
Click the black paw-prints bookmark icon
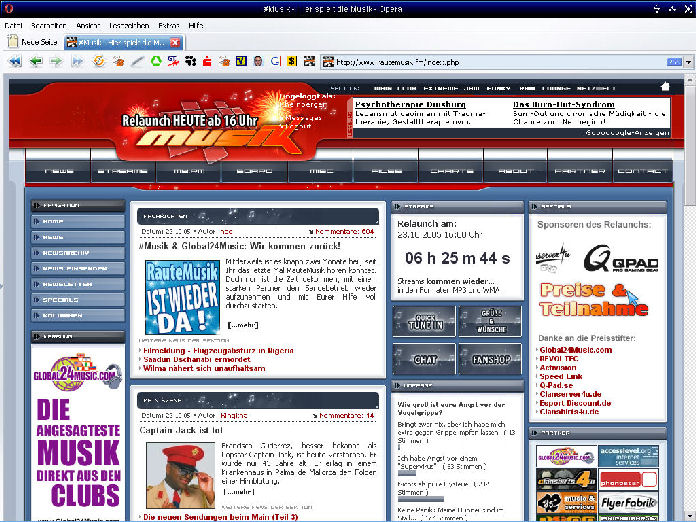pyautogui.click(x=190, y=61)
